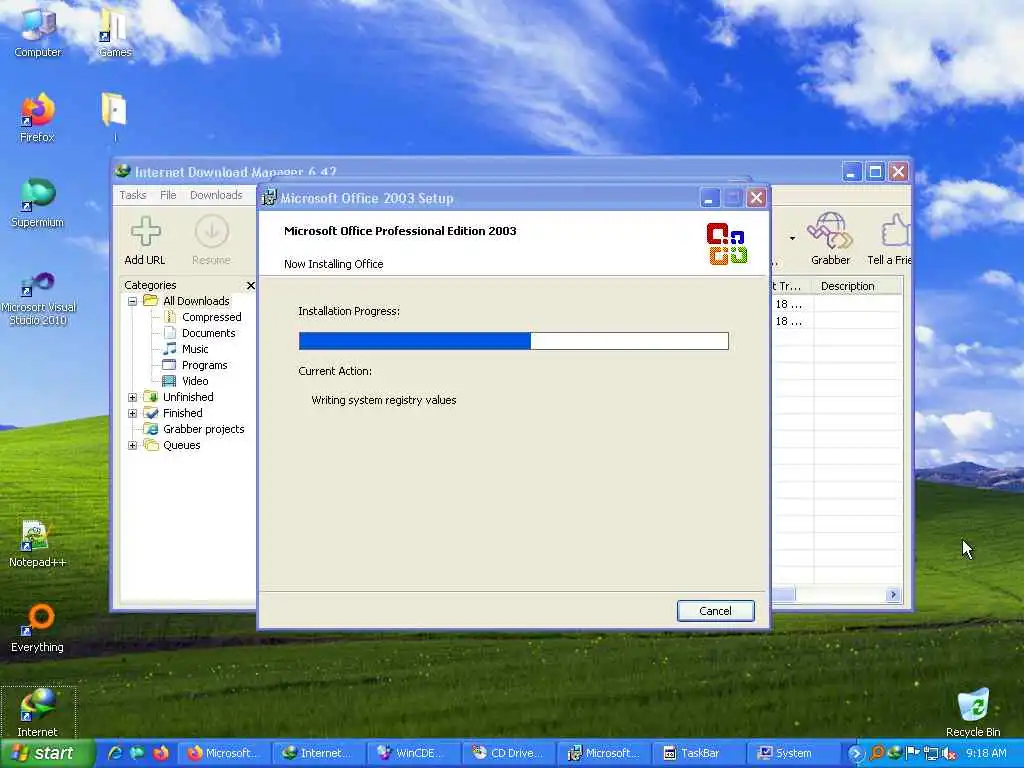Open the toolbar dropdown arrow left of Grabber
Image resolution: width=1024 pixels, height=768 pixels.
click(x=792, y=238)
